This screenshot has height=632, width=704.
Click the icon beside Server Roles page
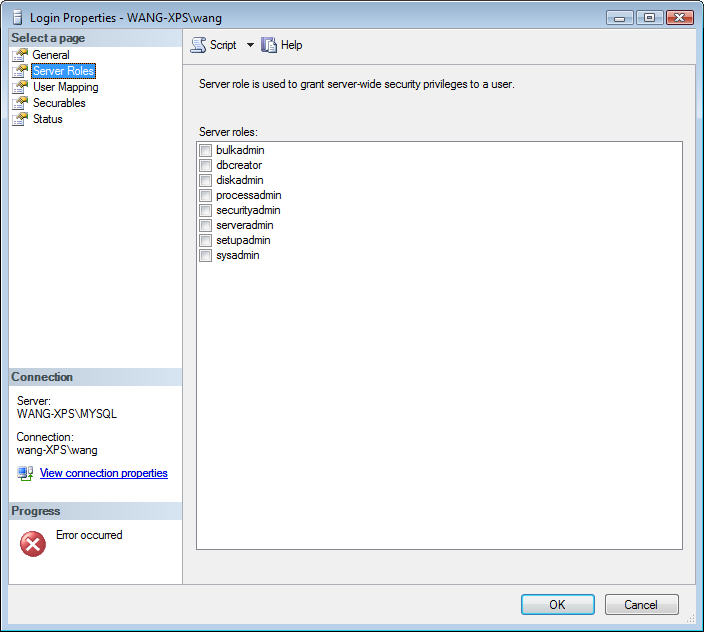[x=20, y=71]
